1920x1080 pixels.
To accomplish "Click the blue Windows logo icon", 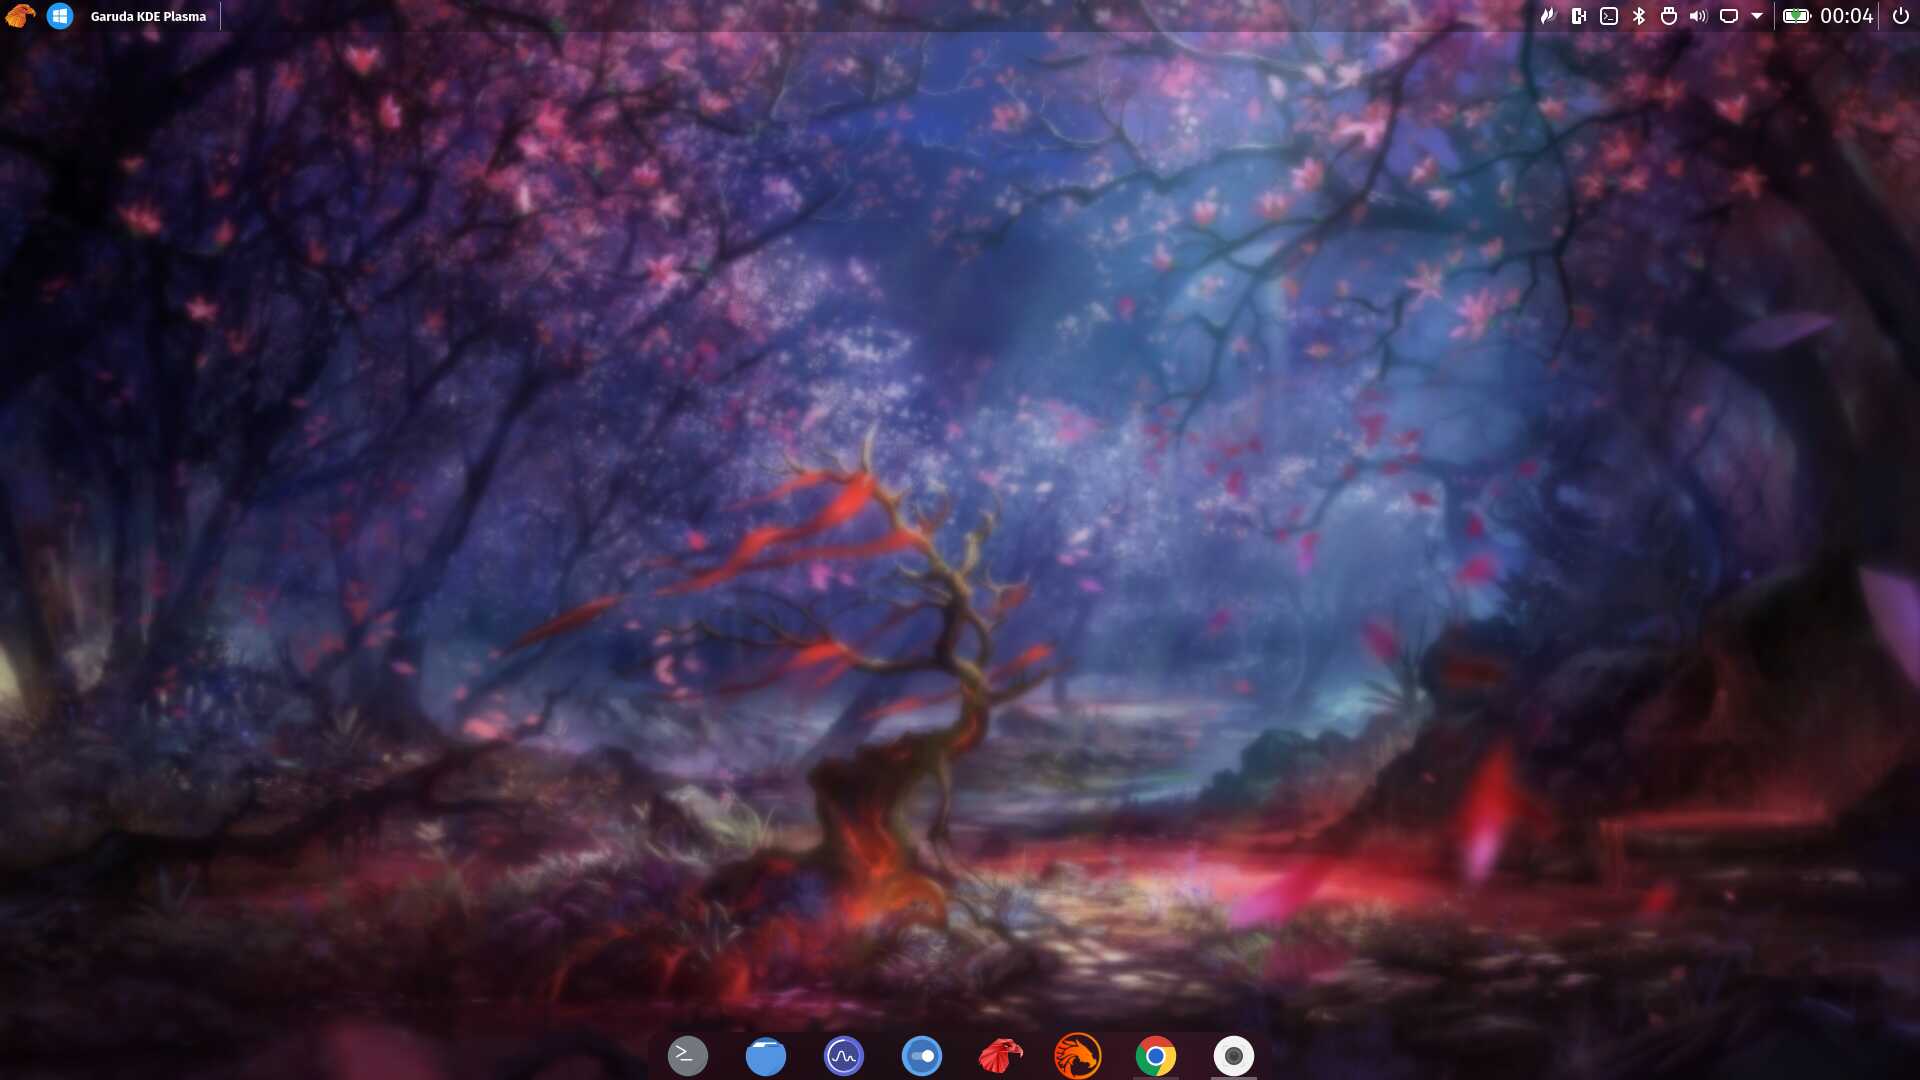I will 60,16.
